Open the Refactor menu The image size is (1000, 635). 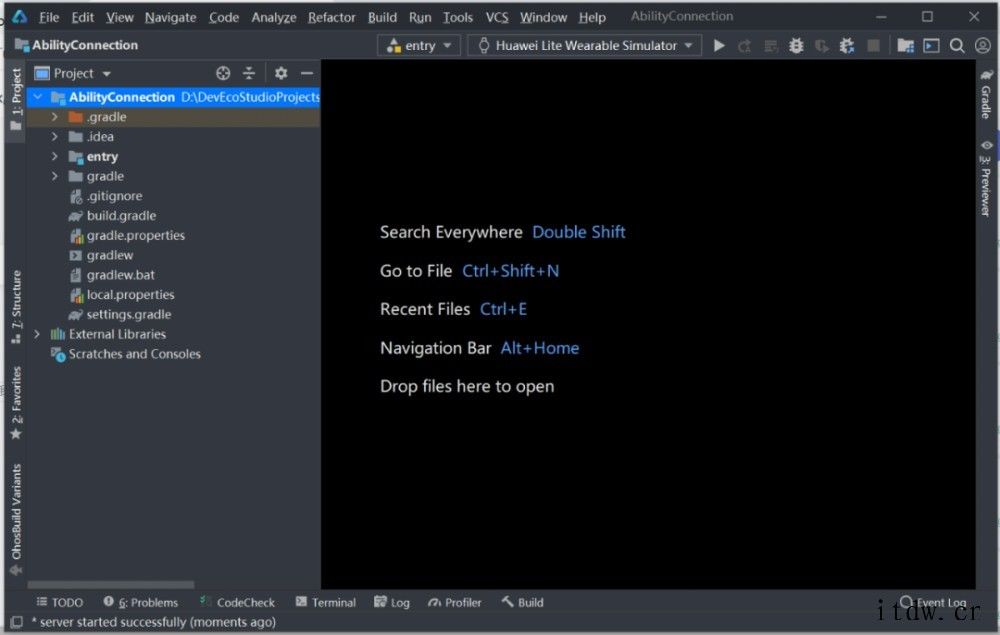click(x=332, y=17)
